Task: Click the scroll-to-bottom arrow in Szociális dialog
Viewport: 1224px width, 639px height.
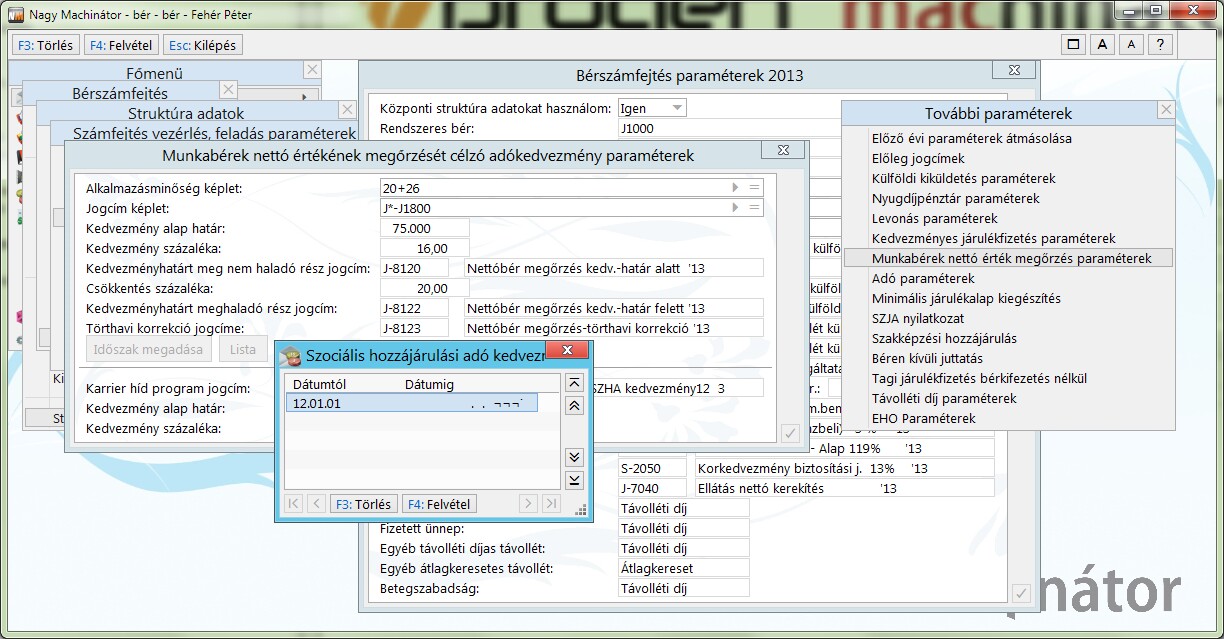Action: pos(574,480)
